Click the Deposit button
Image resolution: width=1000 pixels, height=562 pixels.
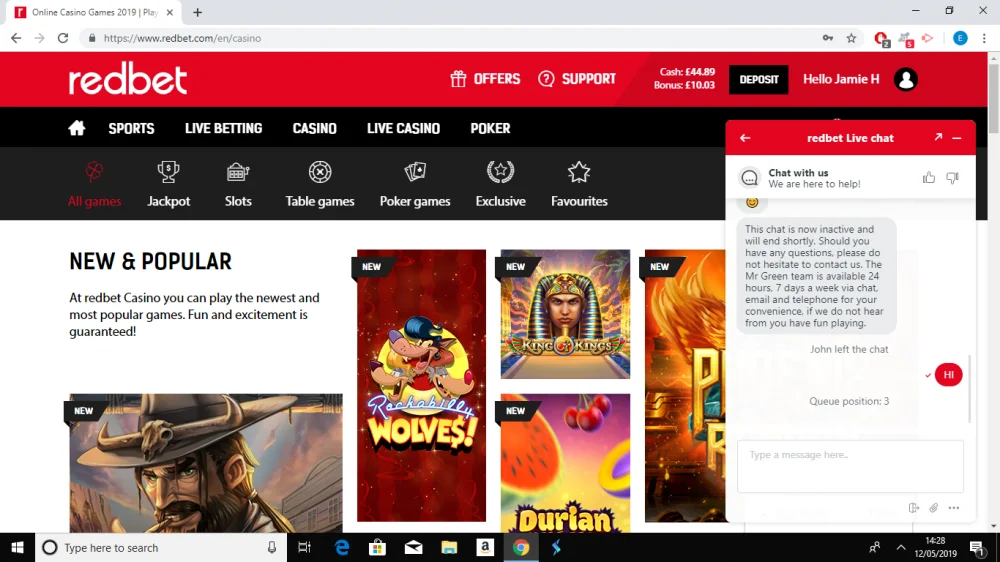coord(758,80)
